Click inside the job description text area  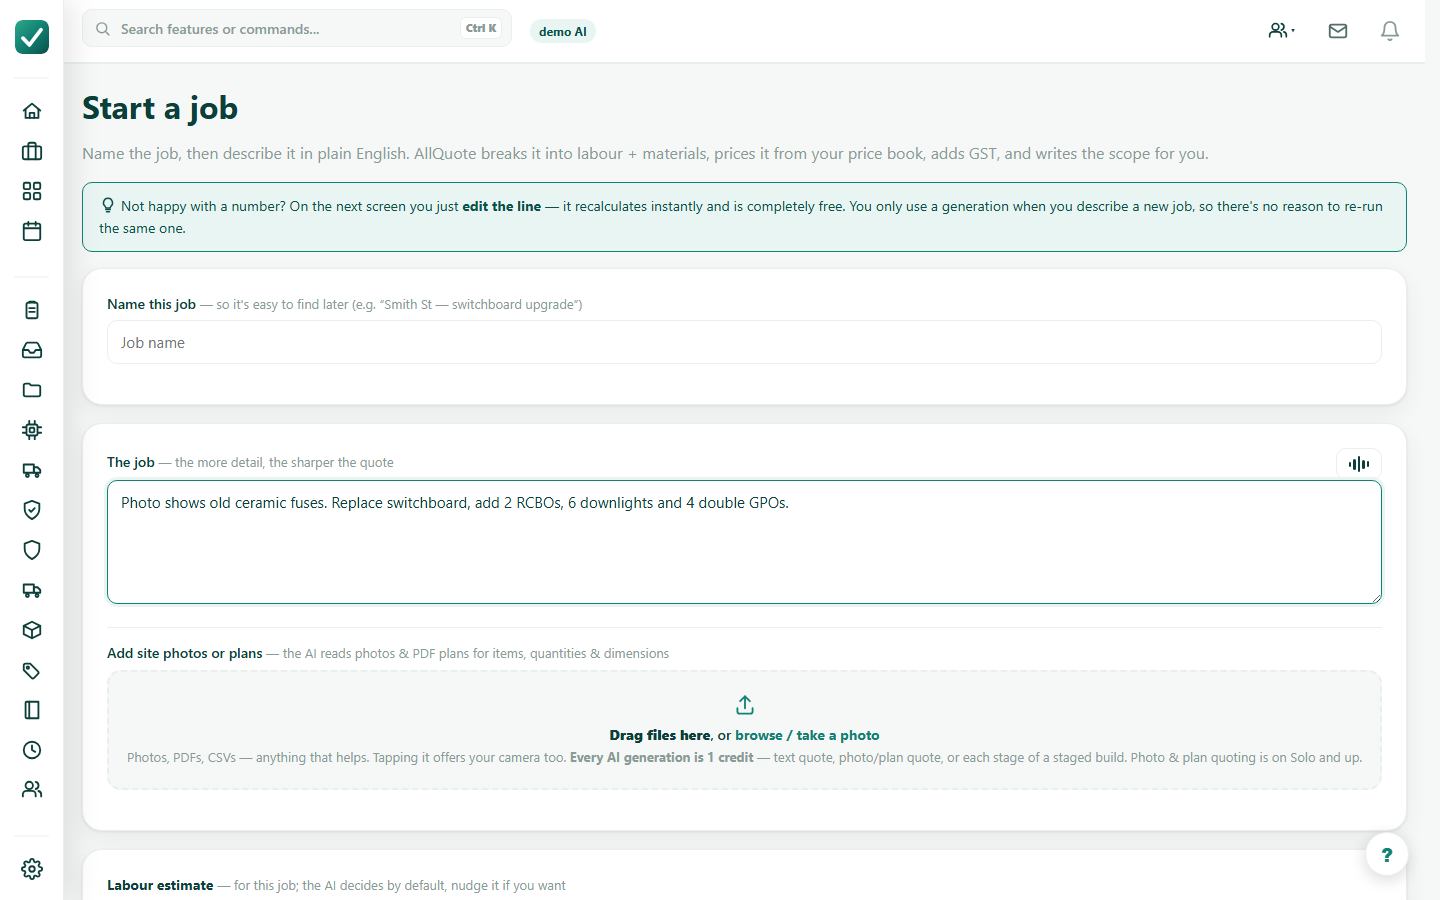click(744, 542)
